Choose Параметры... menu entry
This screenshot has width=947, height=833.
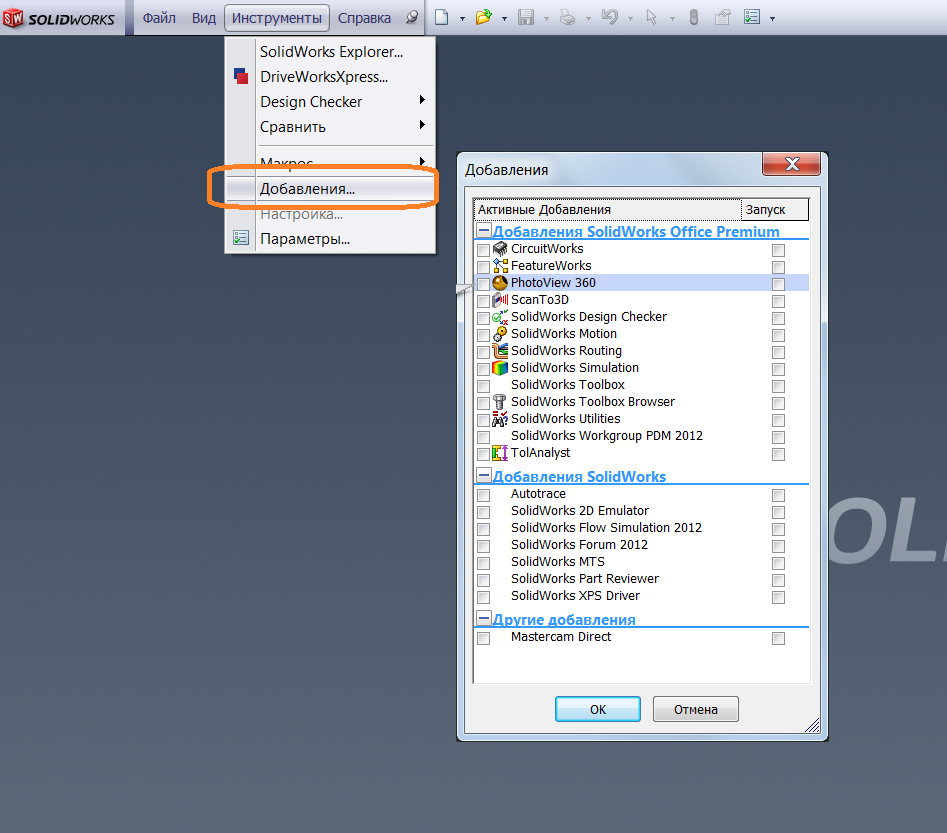coord(330,239)
